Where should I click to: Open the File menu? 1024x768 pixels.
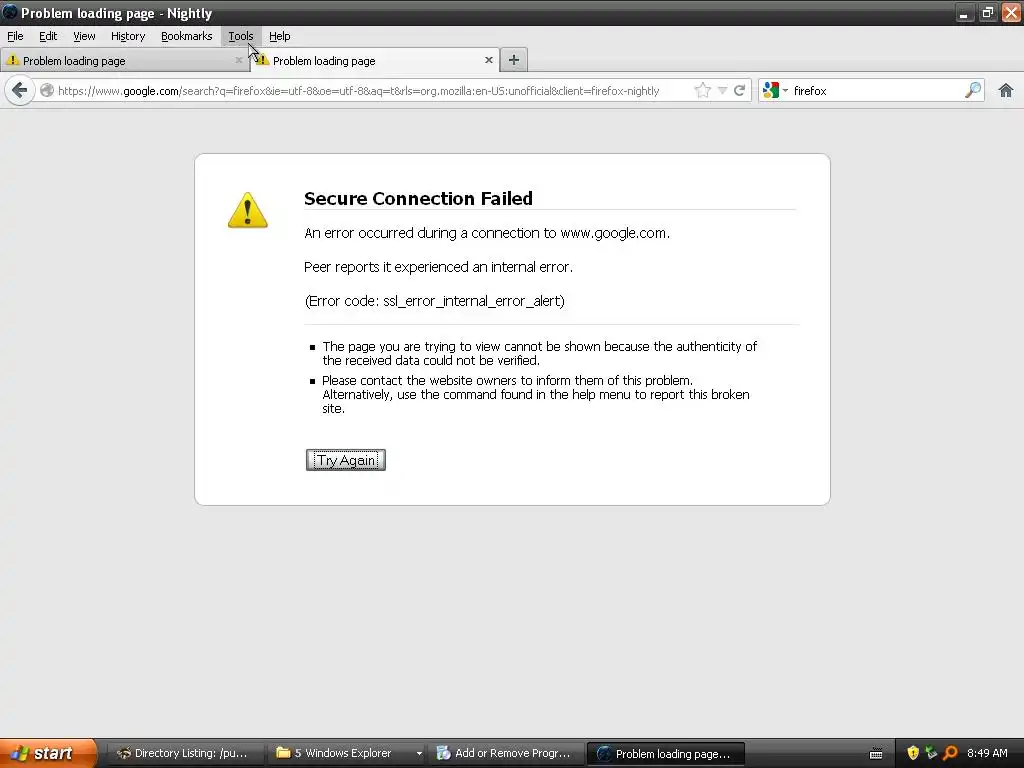coord(15,37)
